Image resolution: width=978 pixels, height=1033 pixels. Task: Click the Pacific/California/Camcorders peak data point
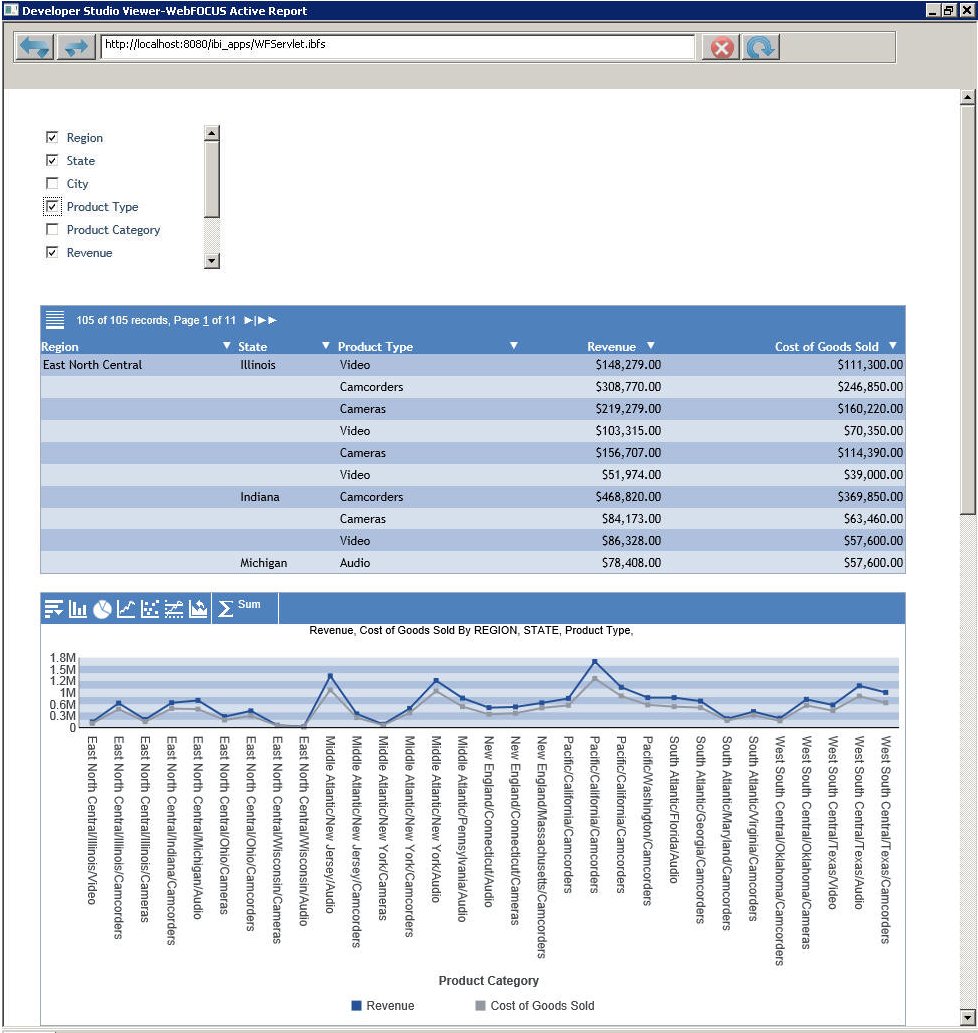coord(595,661)
